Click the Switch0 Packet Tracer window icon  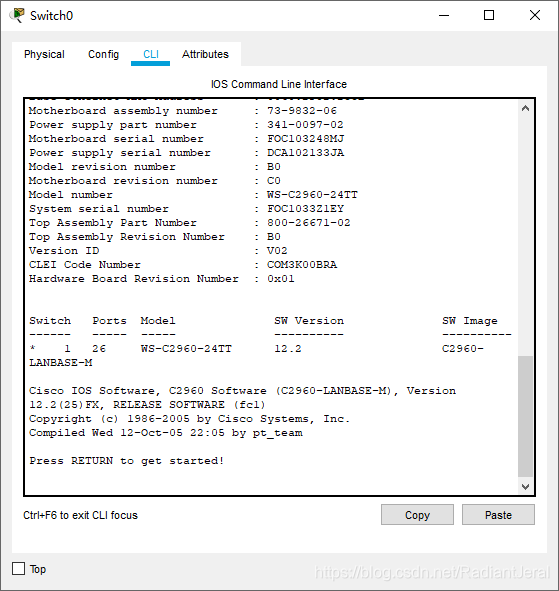[17, 15]
